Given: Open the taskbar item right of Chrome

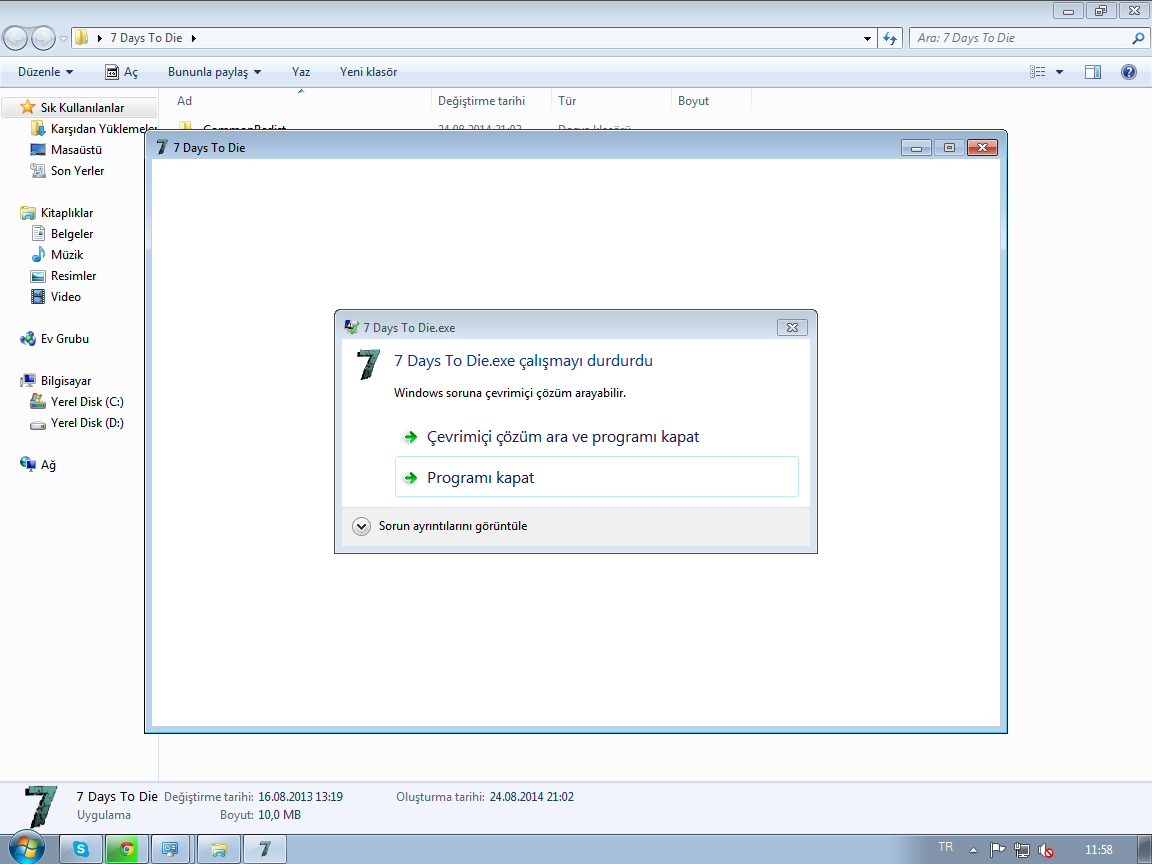Looking at the screenshot, I should point(170,849).
